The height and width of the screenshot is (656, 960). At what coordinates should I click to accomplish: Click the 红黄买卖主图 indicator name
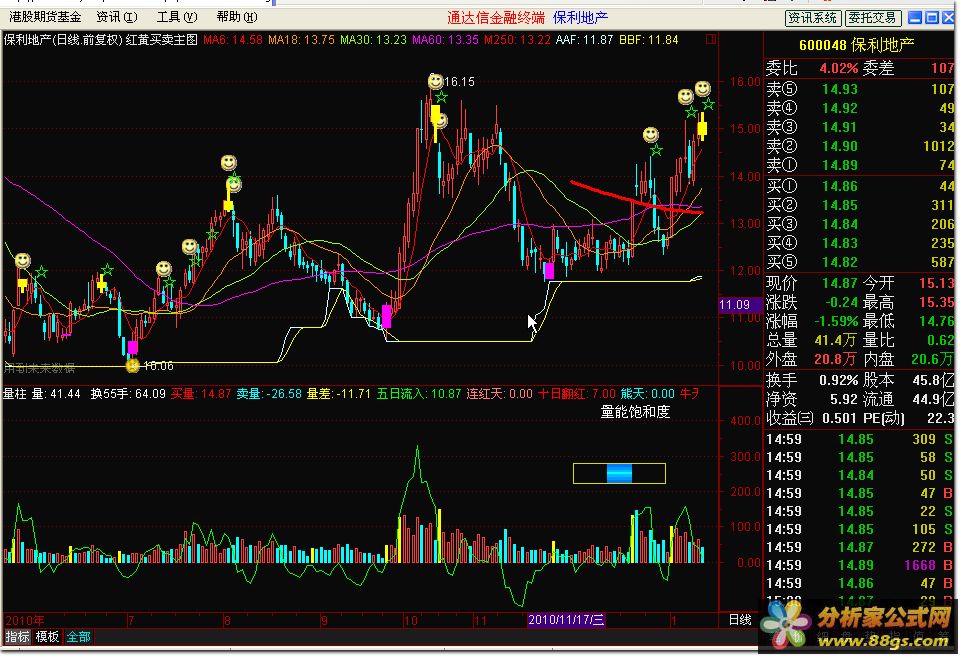pyautogui.click(x=162, y=40)
